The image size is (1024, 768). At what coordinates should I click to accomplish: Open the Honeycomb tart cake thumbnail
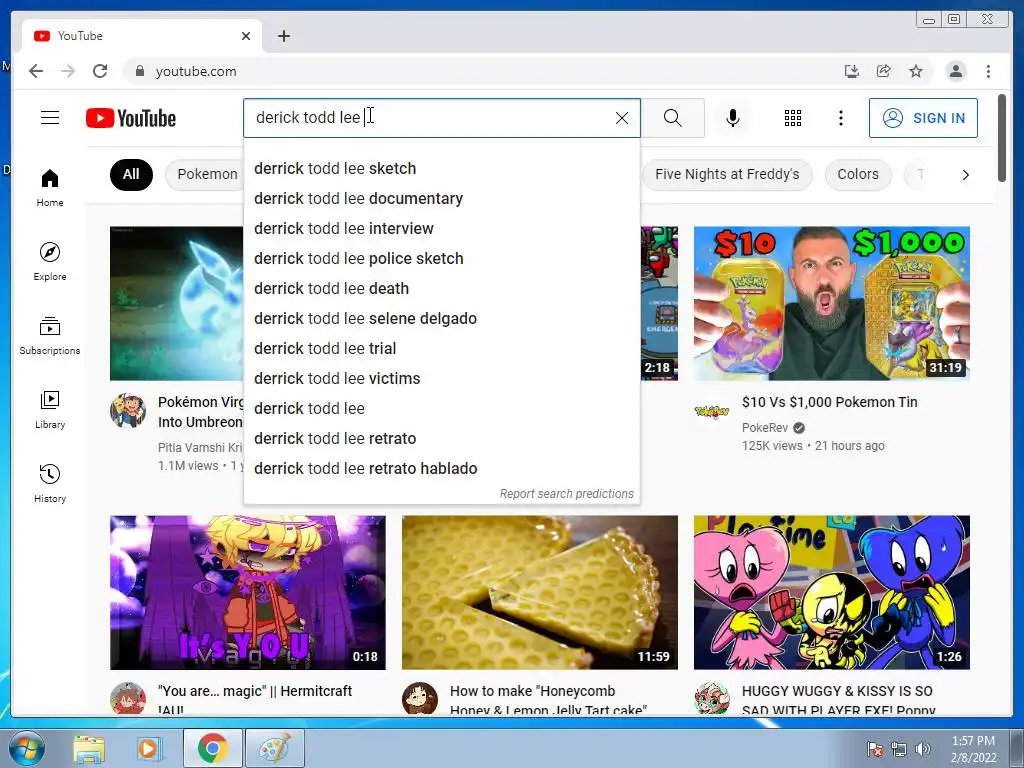[539, 592]
